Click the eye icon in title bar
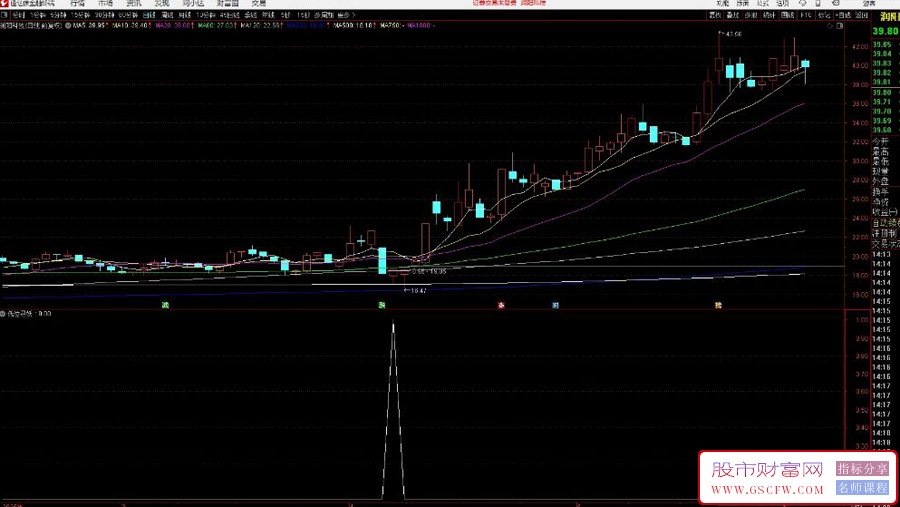 (x=835, y=3)
